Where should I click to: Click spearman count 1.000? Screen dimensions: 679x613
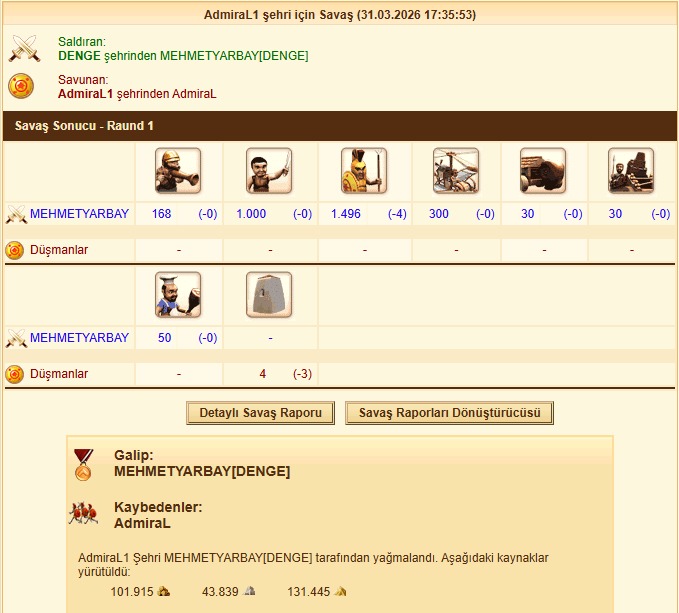point(251,214)
